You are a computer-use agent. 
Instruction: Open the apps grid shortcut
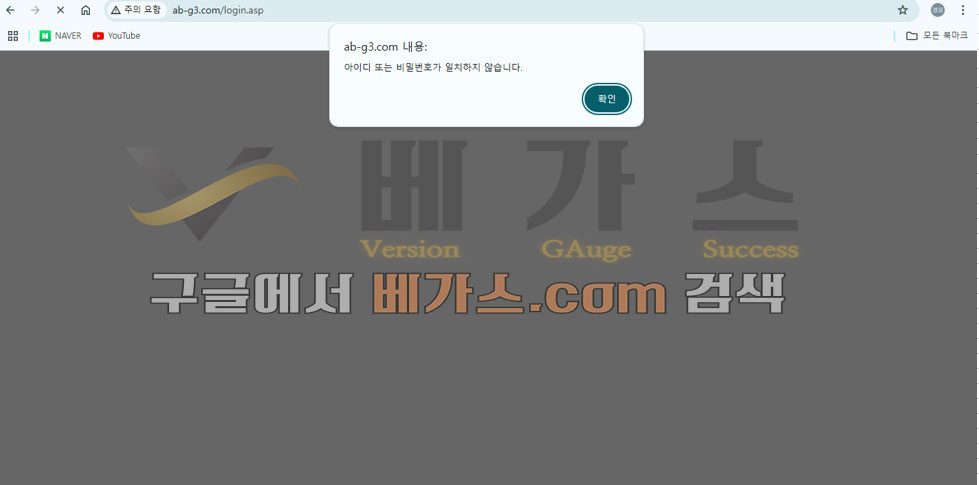[x=13, y=36]
